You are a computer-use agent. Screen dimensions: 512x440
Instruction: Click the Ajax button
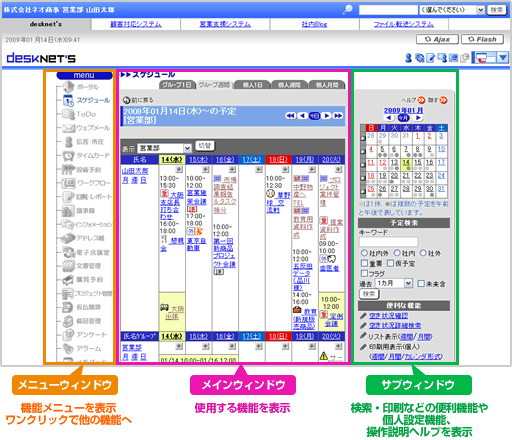click(x=437, y=39)
